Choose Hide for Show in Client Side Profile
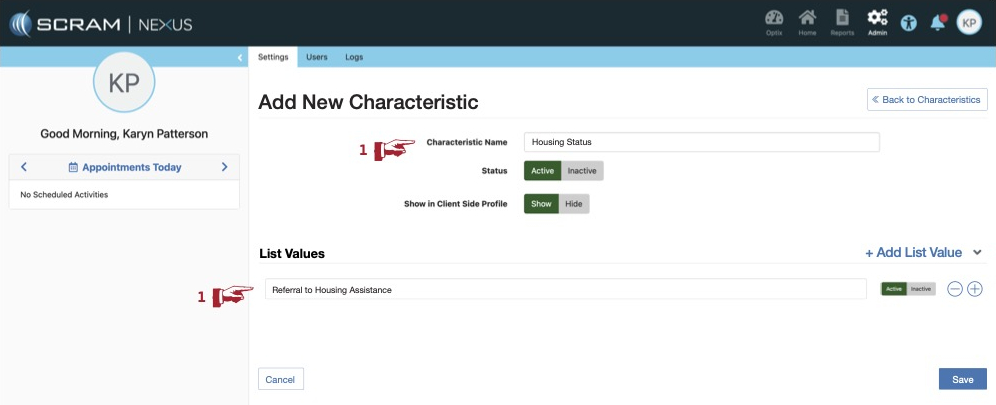996x405 pixels. click(574, 204)
